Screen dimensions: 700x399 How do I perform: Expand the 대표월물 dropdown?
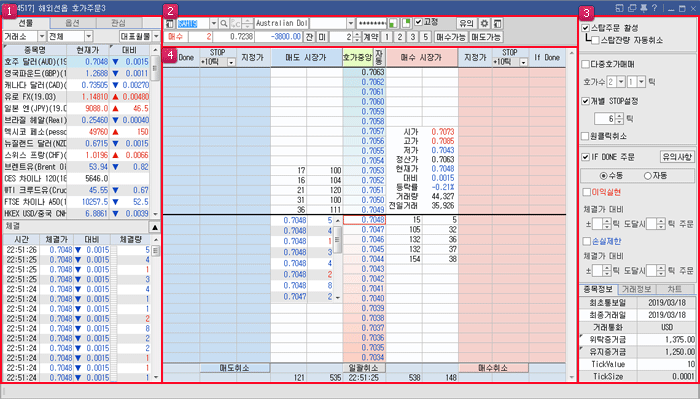[156, 36]
